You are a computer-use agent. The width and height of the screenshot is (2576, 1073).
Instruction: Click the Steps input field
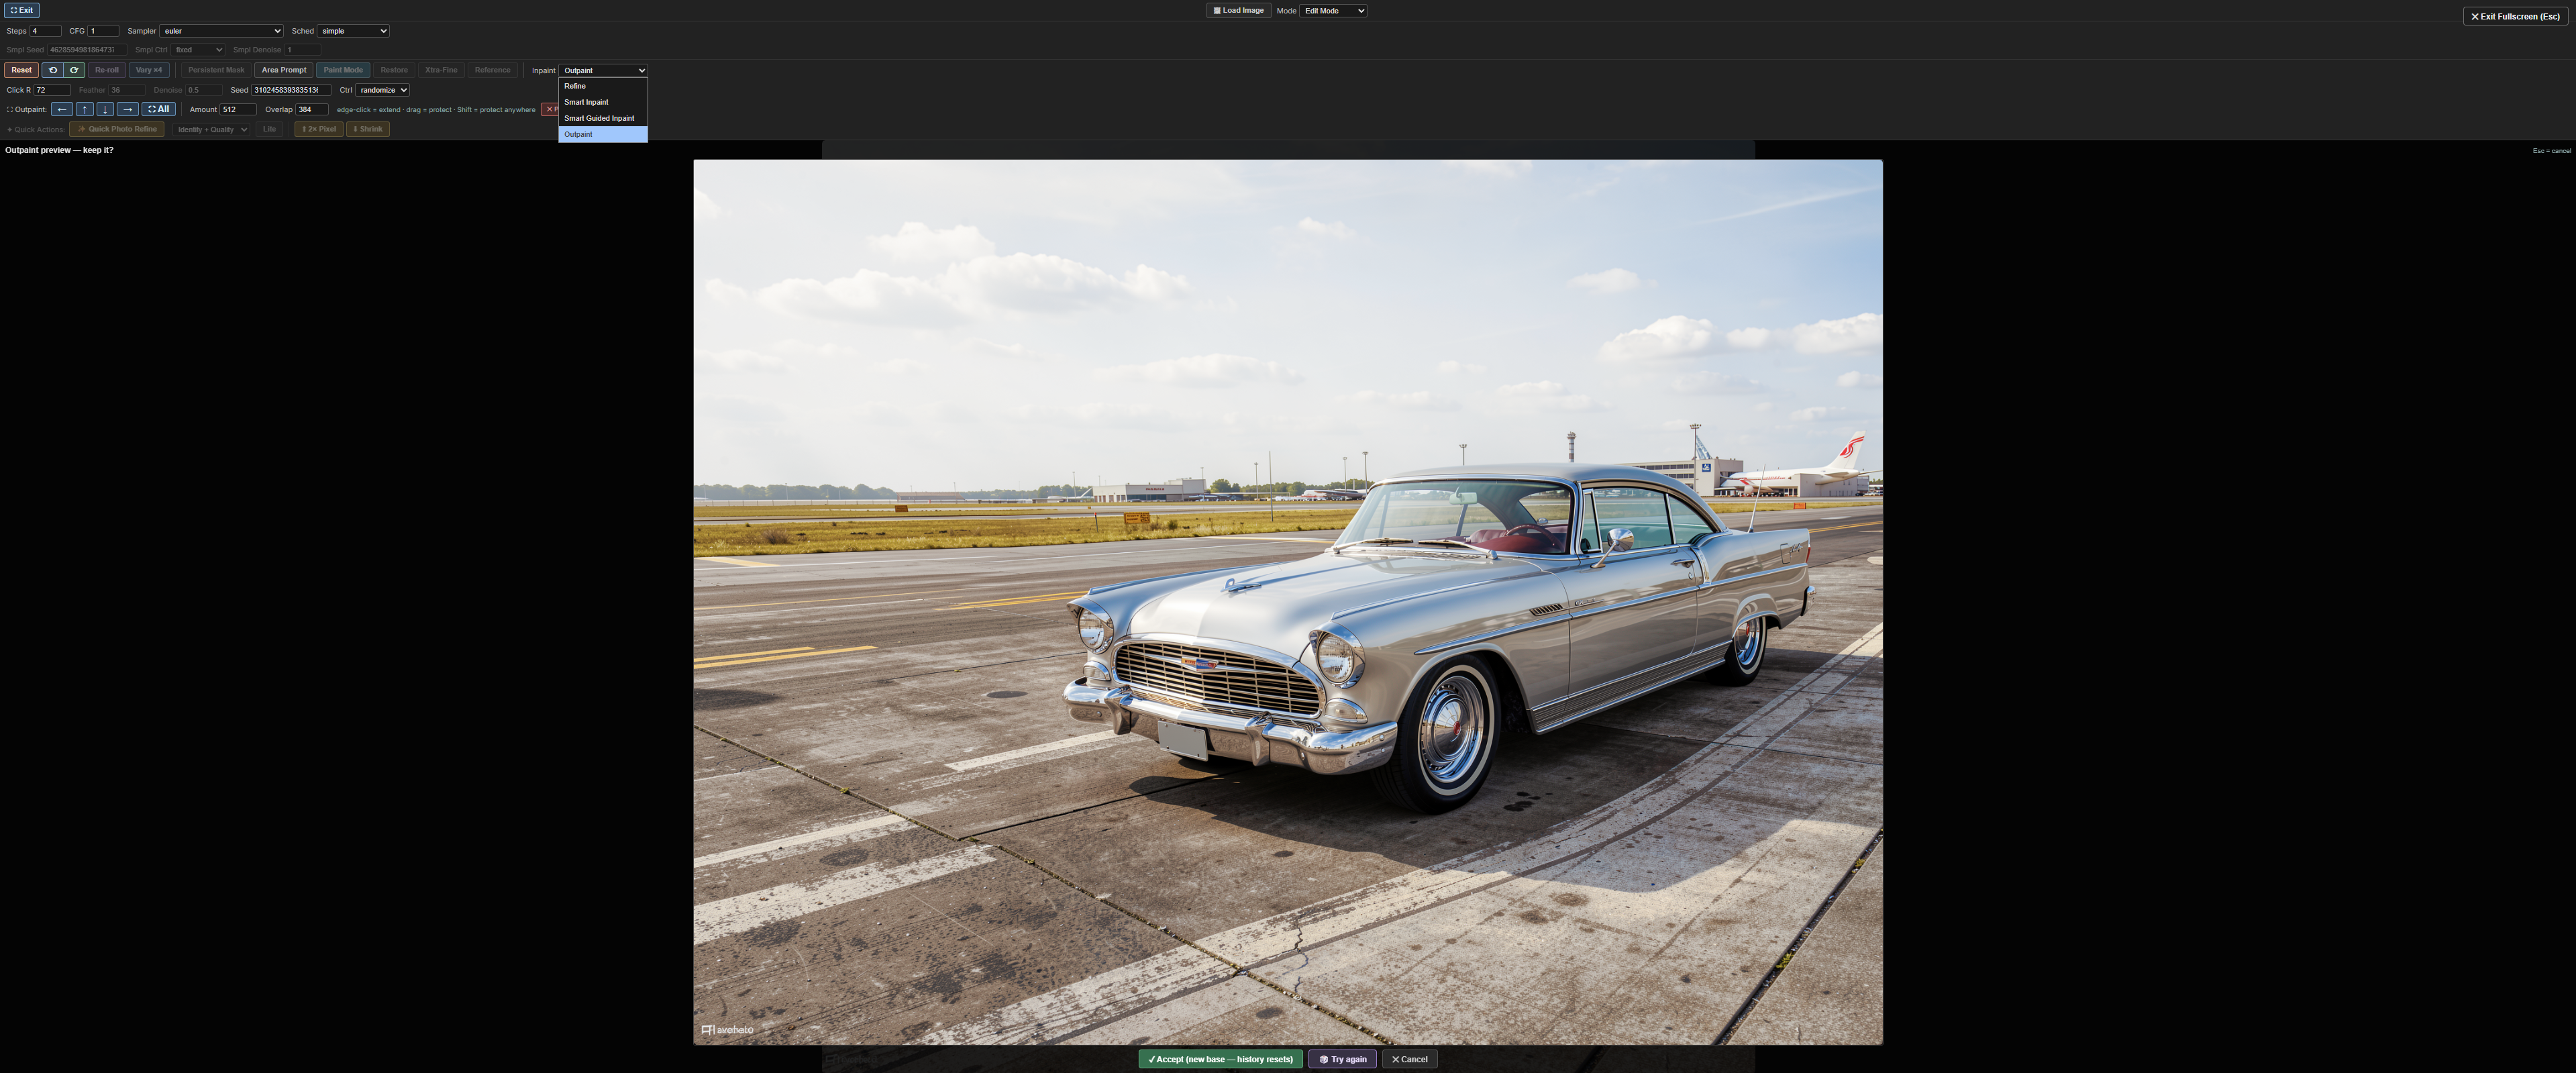pos(45,31)
